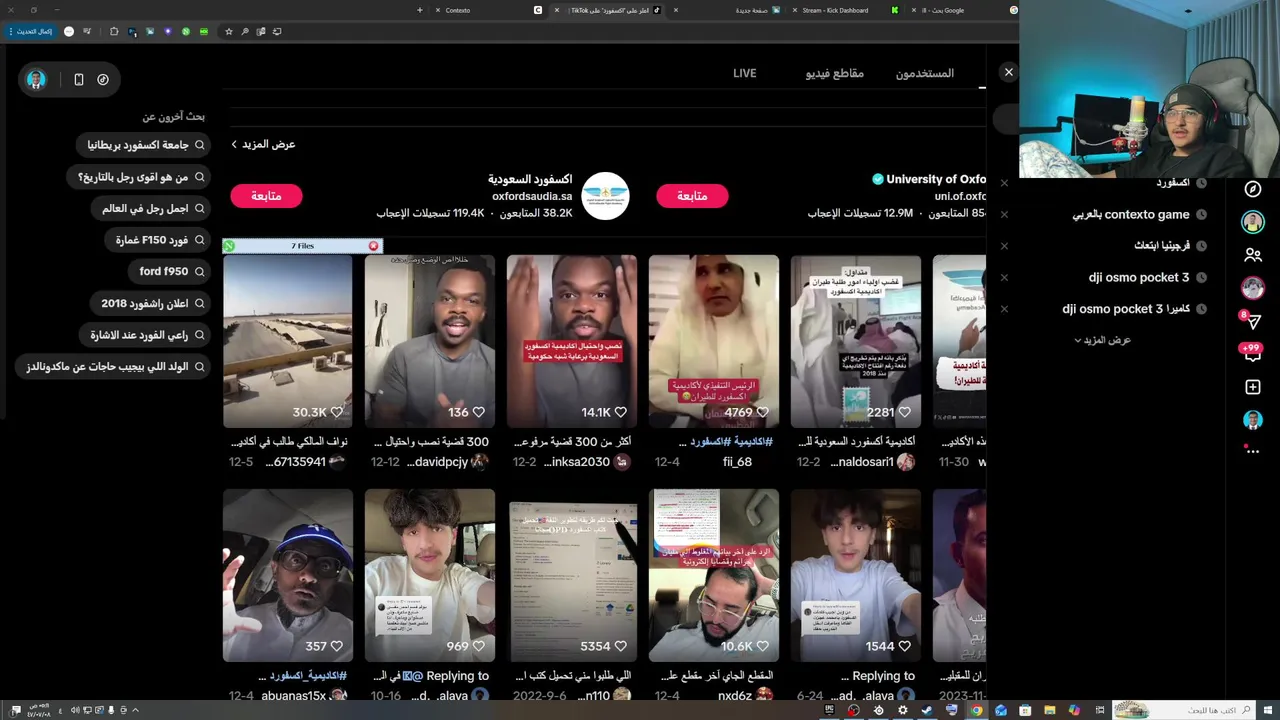The height and width of the screenshot is (720, 1280).
Task: Open the Friends people icon in sidebar
Action: [x=1253, y=255]
